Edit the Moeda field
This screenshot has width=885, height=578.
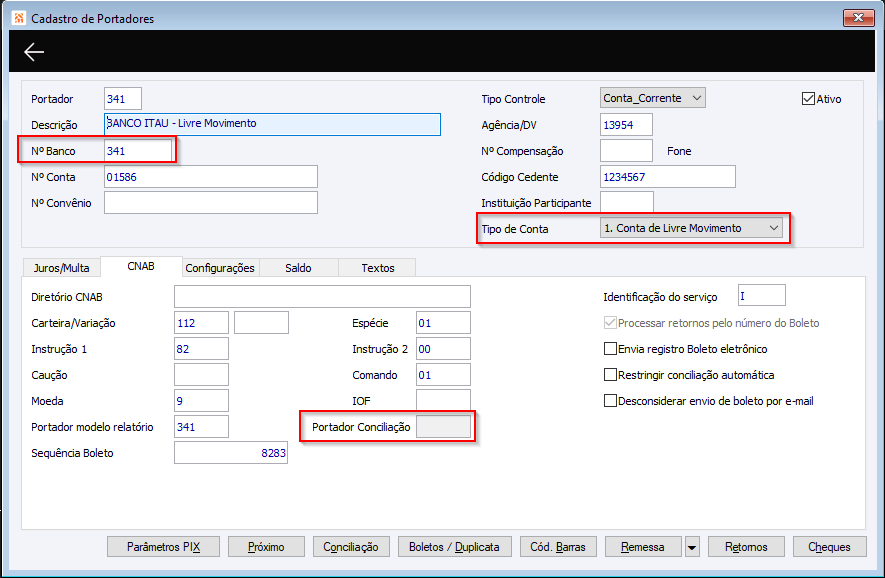point(201,401)
